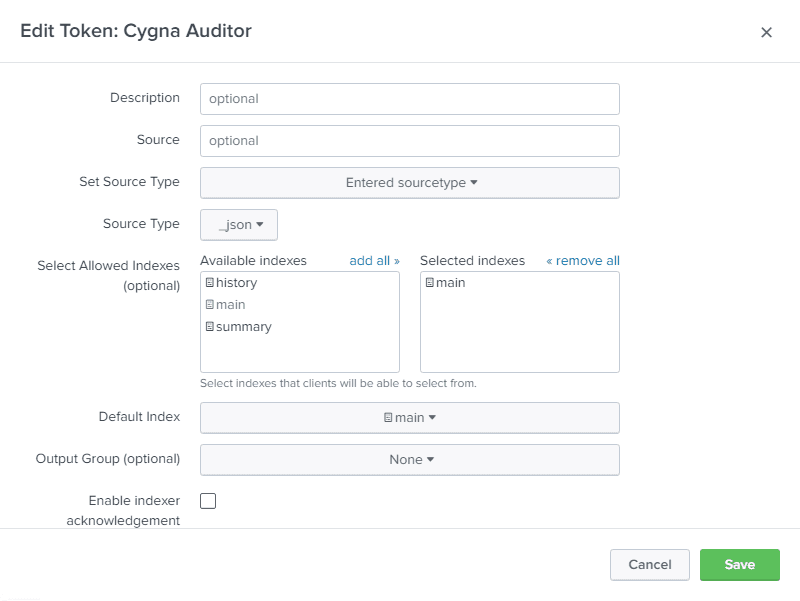Viewport: 800px width, 601px height.
Task: Open the Default Index dropdown showing main
Action: [x=409, y=417]
